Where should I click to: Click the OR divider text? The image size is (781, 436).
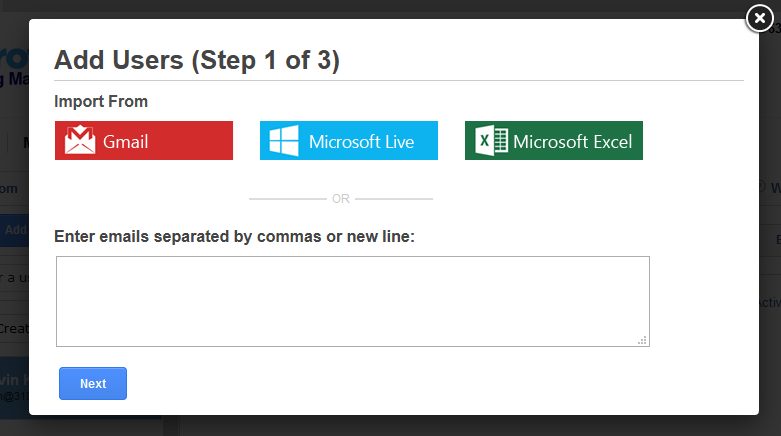click(x=341, y=199)
